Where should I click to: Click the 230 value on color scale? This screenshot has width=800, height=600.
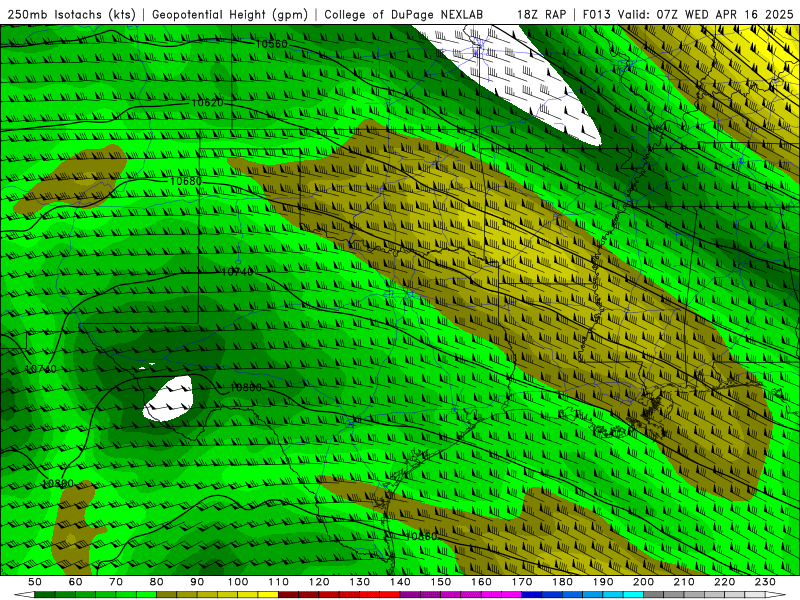click(765, 582)
